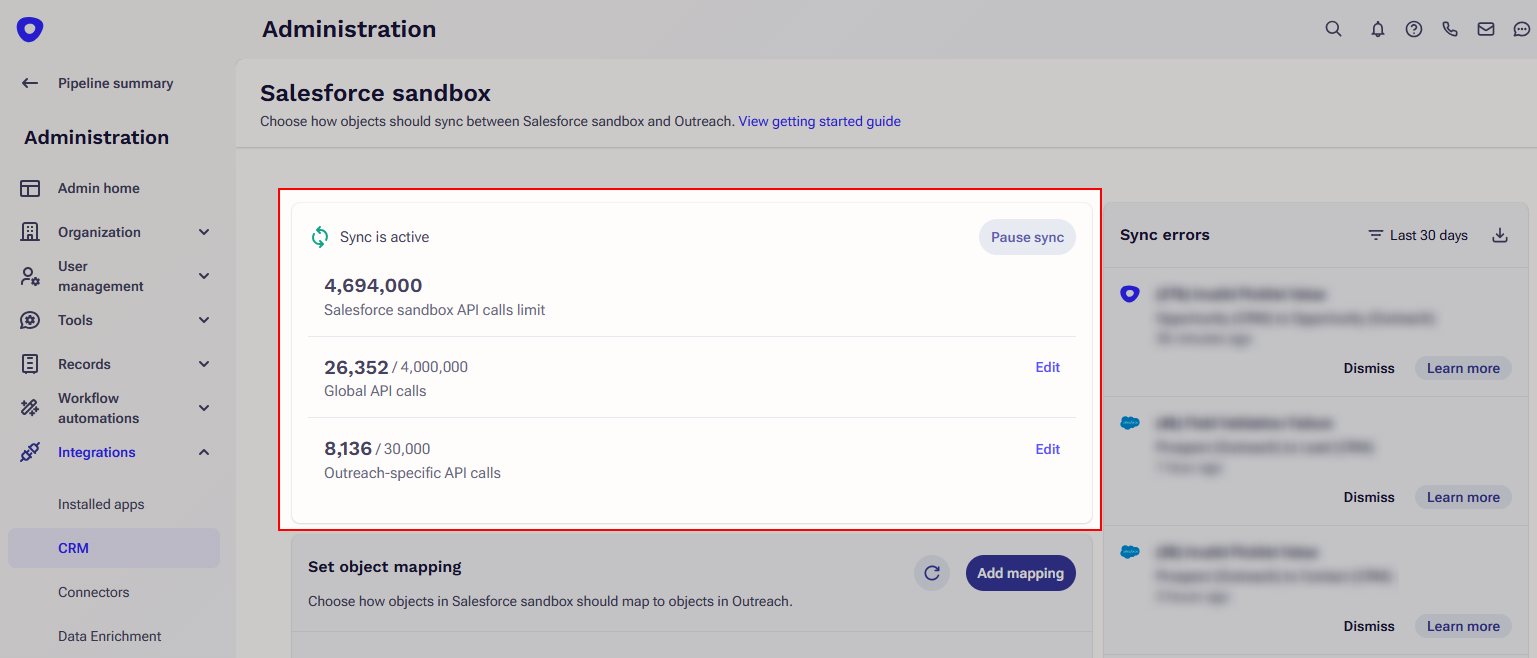The height and width of the screenshot is (658, 1537).
Task: Click the 4,694,000 API calls limit value
Action: click(x=373, y=286)
